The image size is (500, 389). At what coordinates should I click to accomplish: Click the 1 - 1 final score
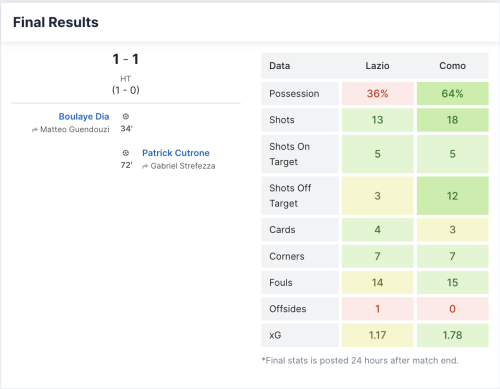coord(126,59)
